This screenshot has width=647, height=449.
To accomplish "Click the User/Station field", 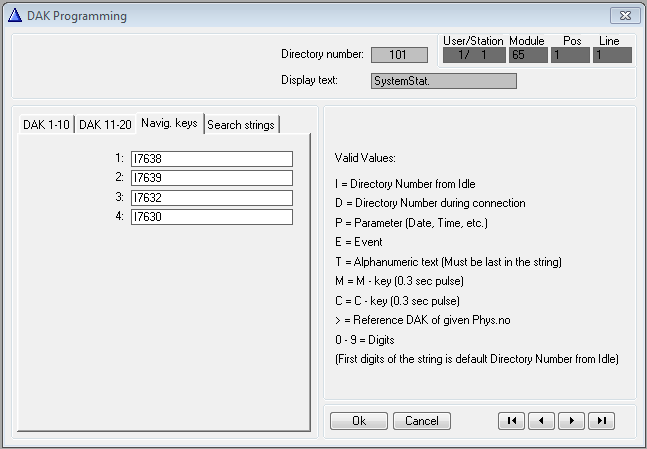I will click(473, 55).
